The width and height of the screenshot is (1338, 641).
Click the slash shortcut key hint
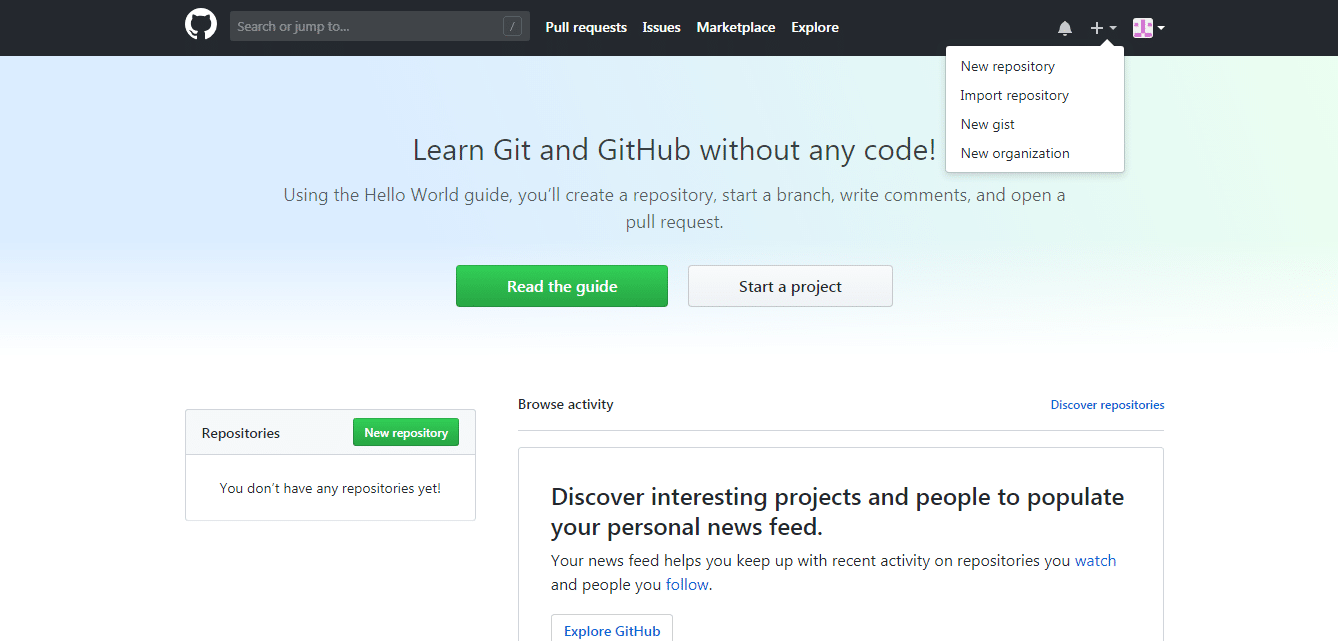(x=512, y=27)
